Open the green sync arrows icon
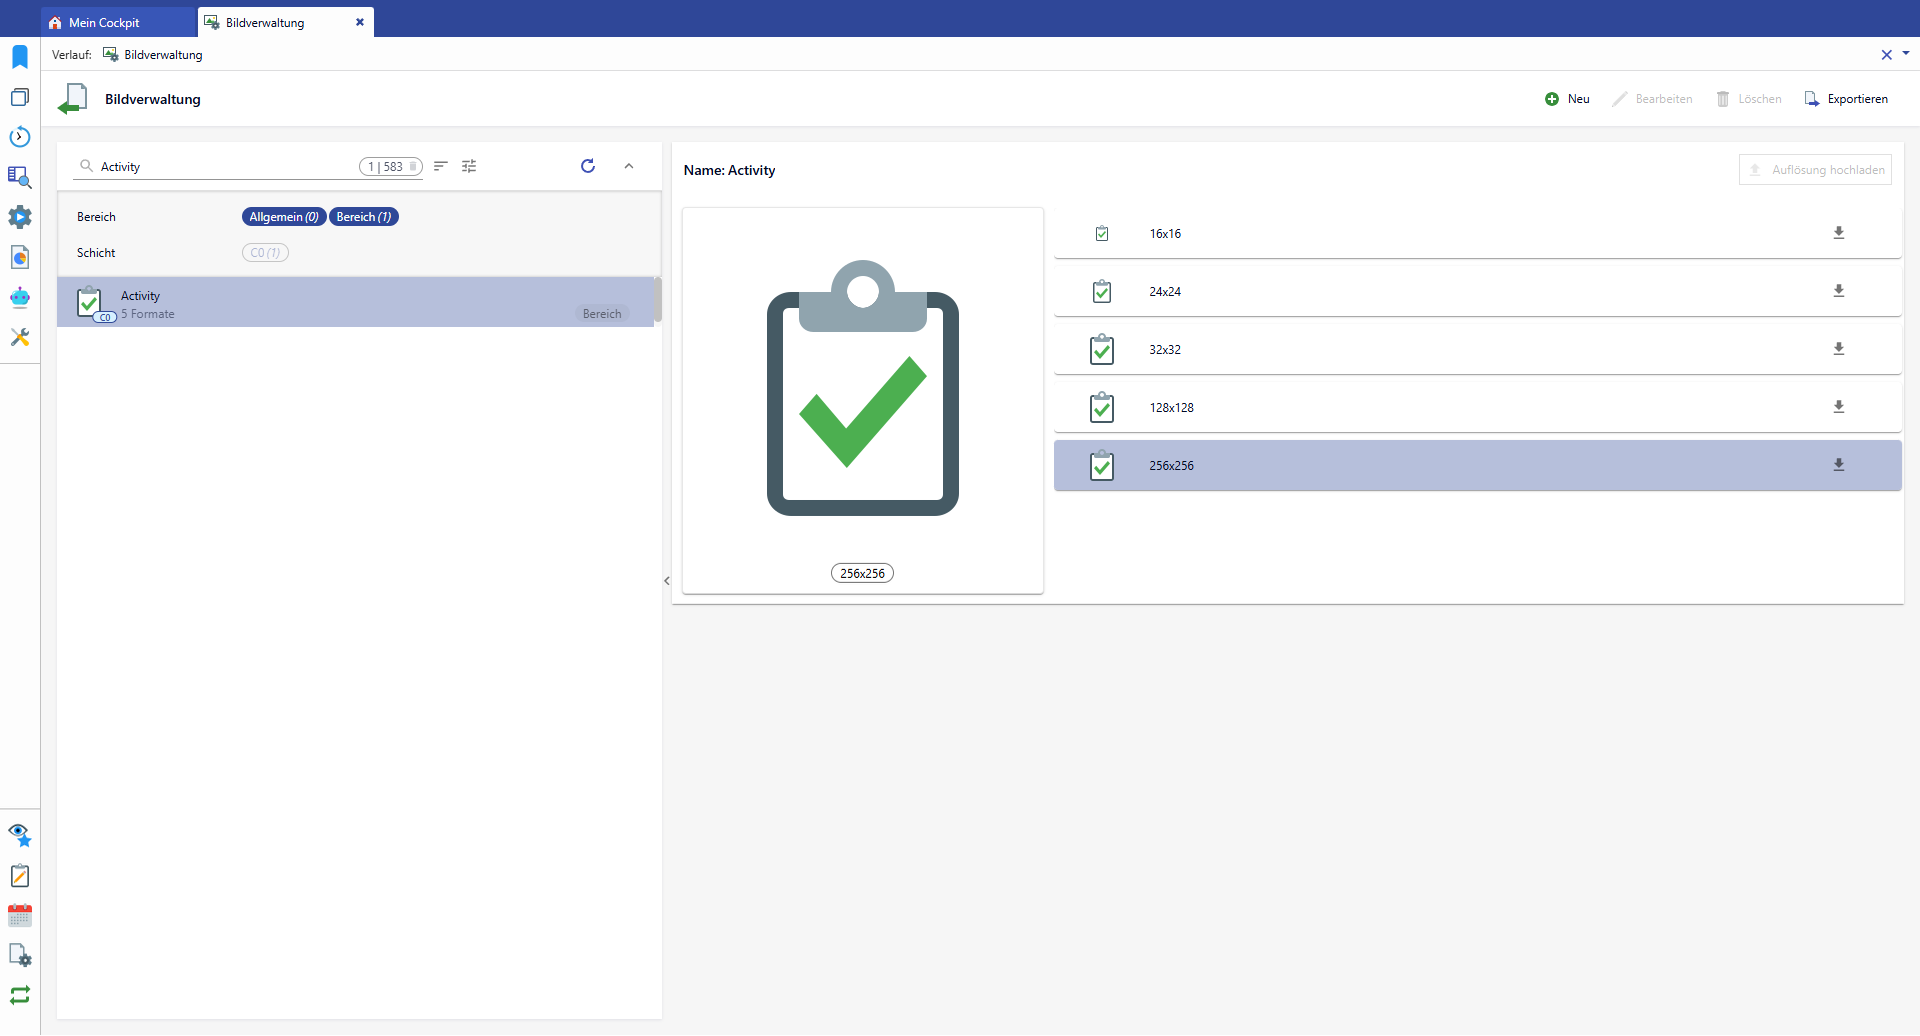This screenshot has width=1920, height=1036. (20, 995)
